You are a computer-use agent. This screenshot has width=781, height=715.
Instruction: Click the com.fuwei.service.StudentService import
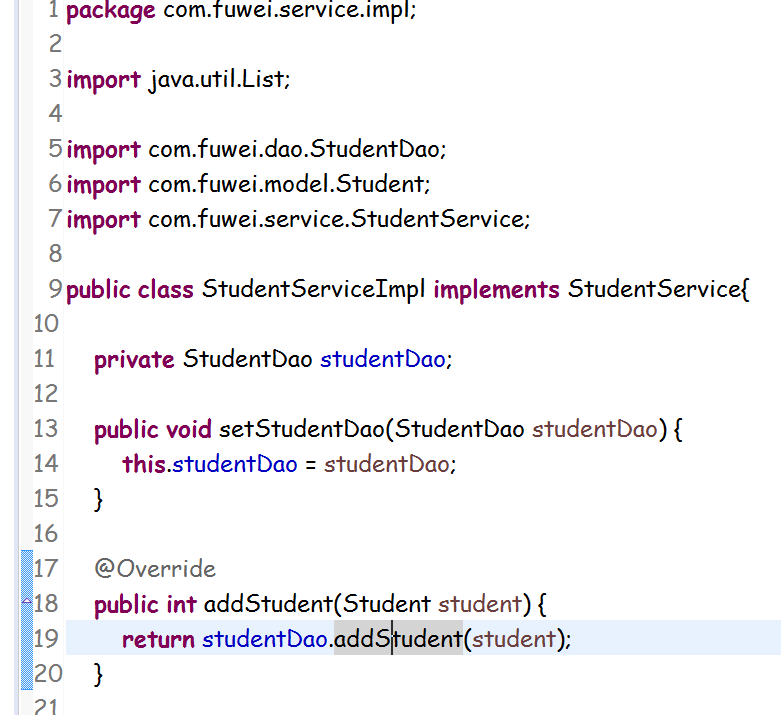[x=338, y=220]
